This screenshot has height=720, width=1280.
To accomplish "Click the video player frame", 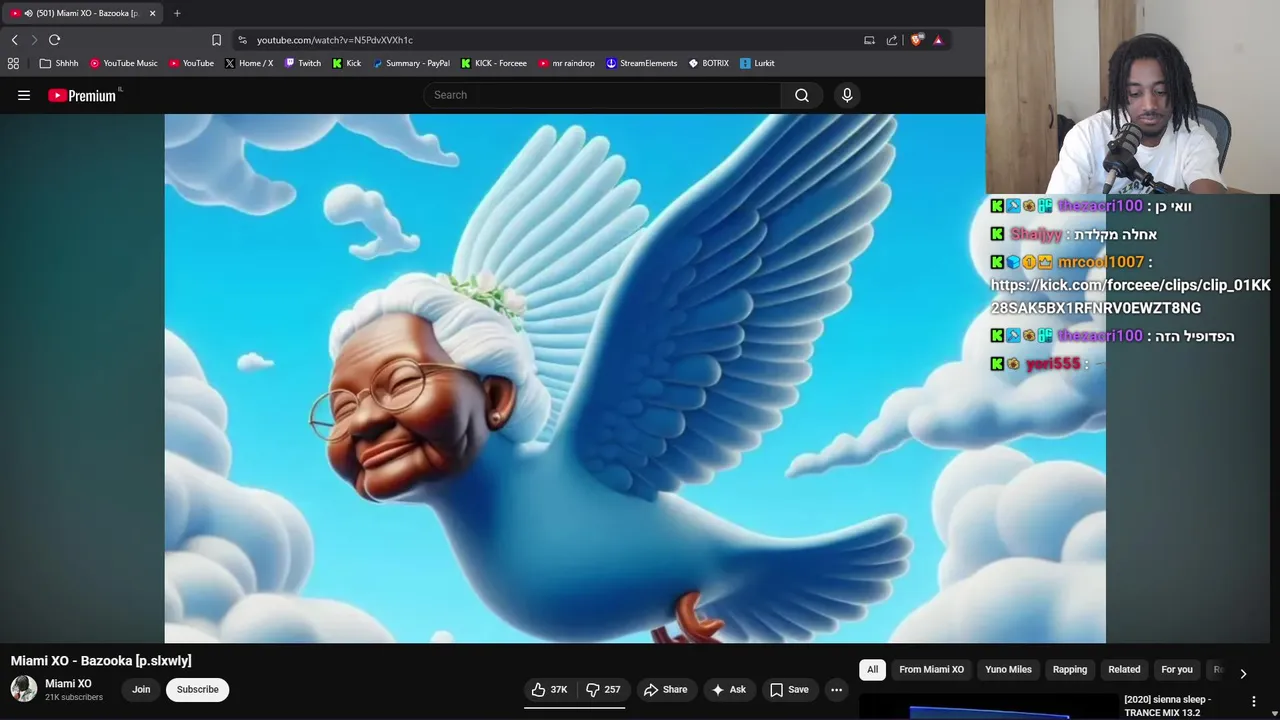I will [635, 378].
